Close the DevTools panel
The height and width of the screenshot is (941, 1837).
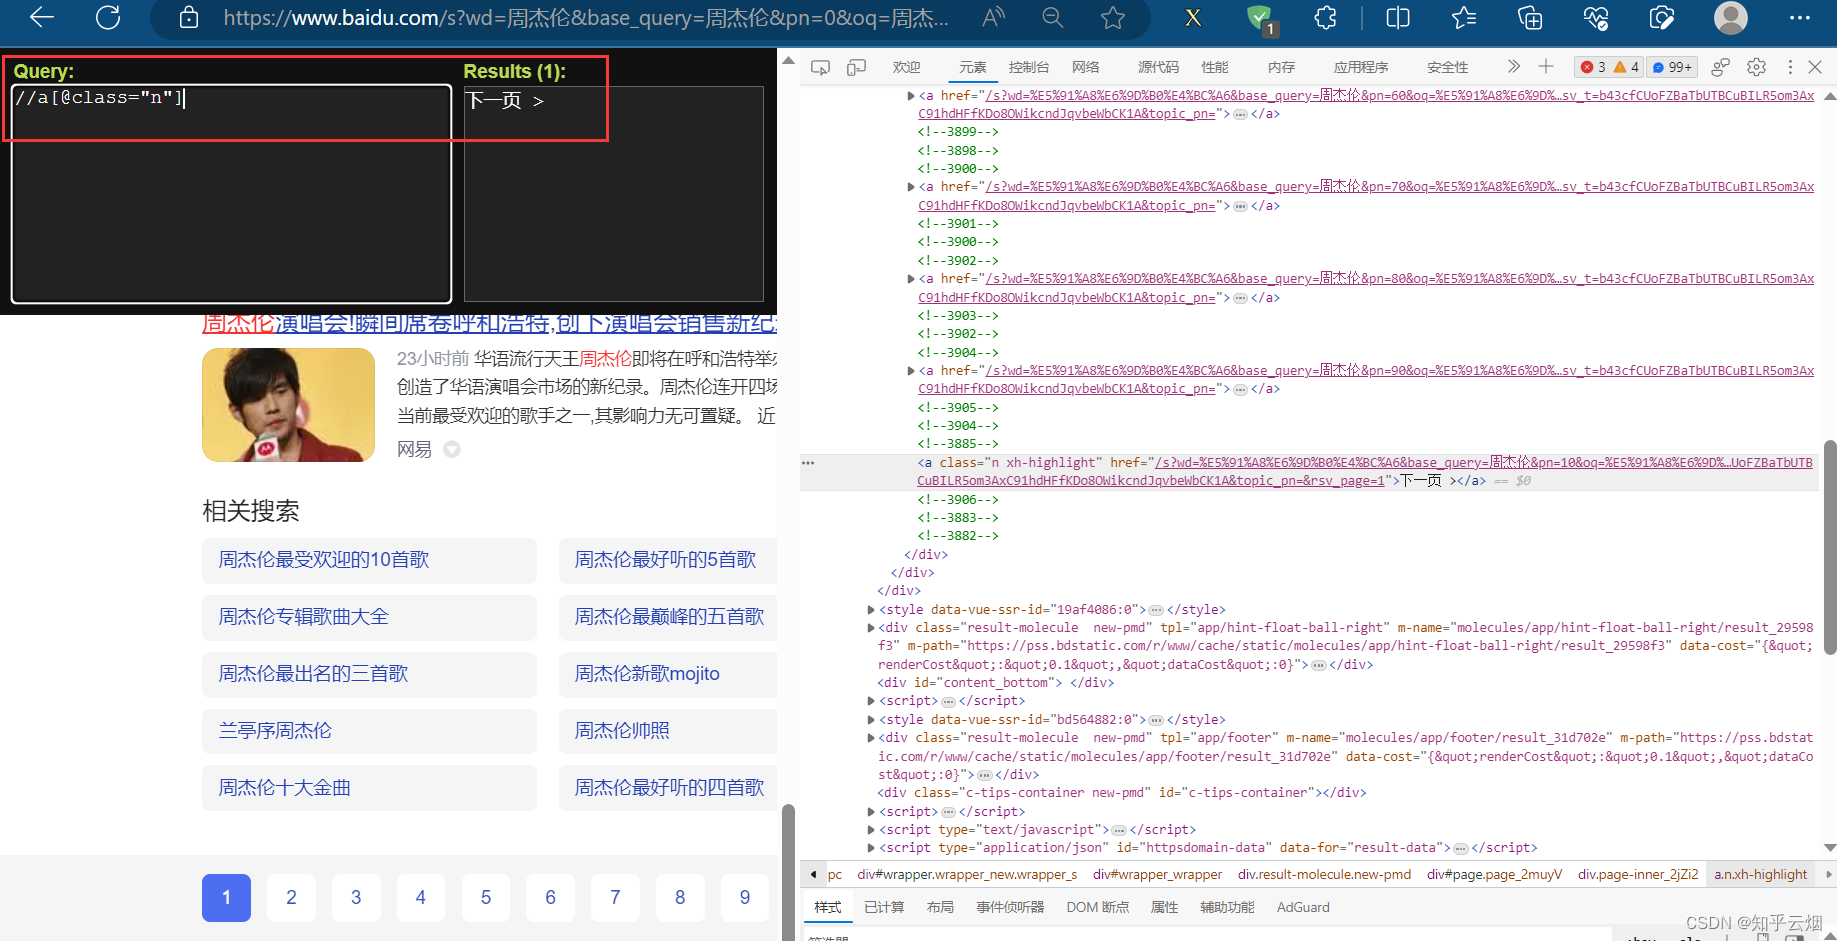1815,67
